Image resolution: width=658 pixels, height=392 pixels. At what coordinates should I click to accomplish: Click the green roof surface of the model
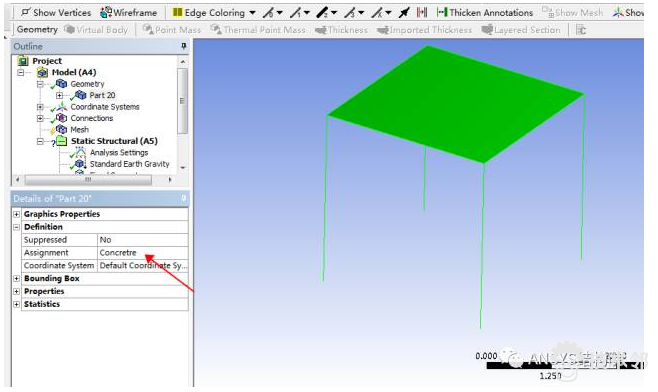pos(455,103)
